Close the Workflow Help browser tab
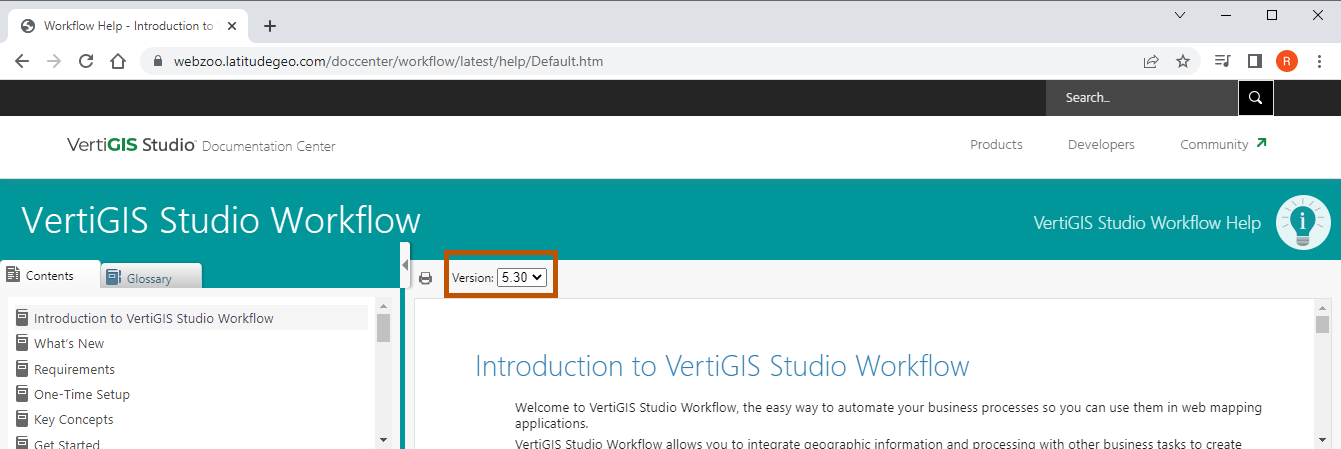The height and width of the screenshot is (449, 1341). click(x=234, y=26)
